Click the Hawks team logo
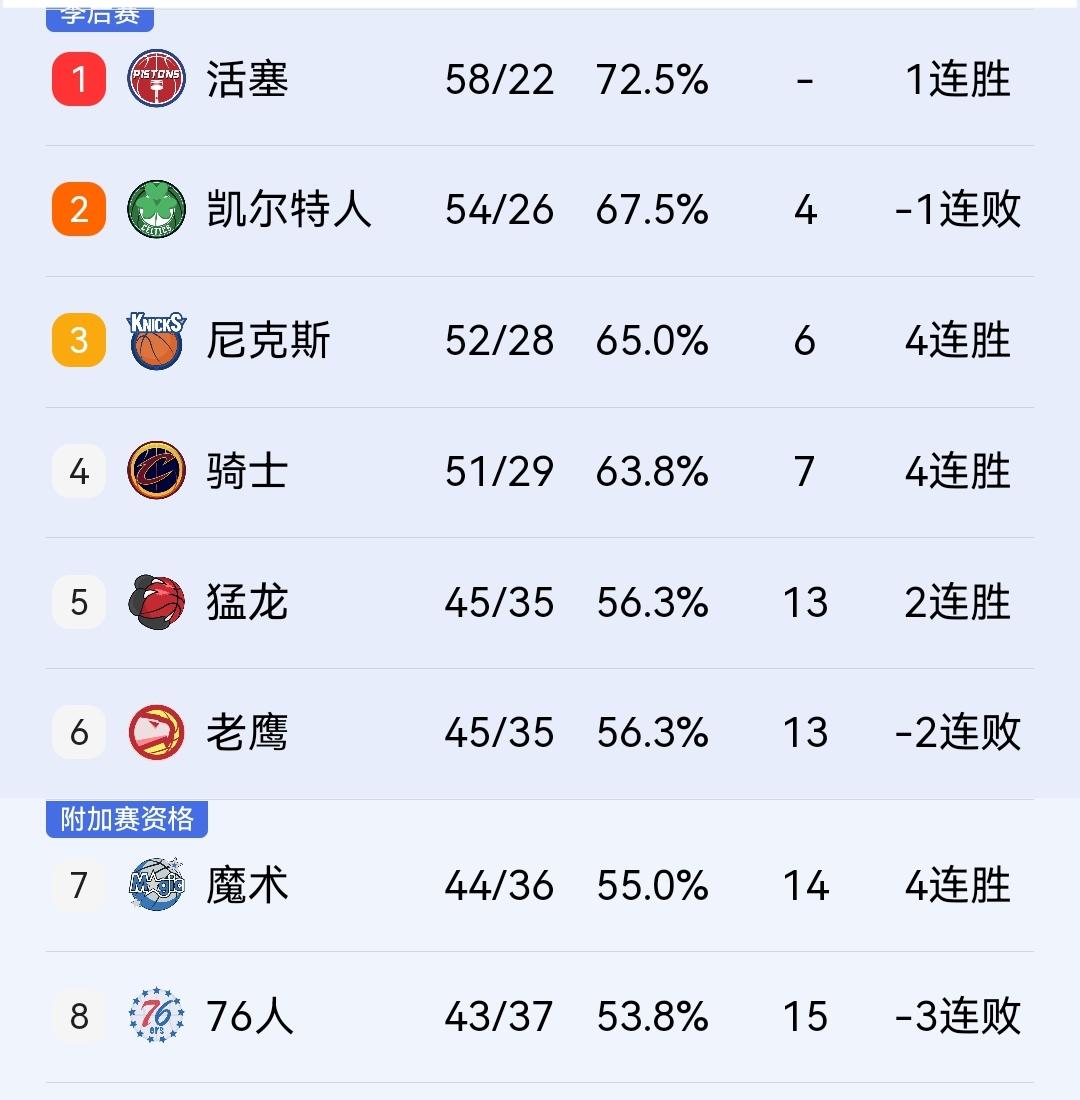Screen dimensions: 1080x1100 tap(155, 732)
